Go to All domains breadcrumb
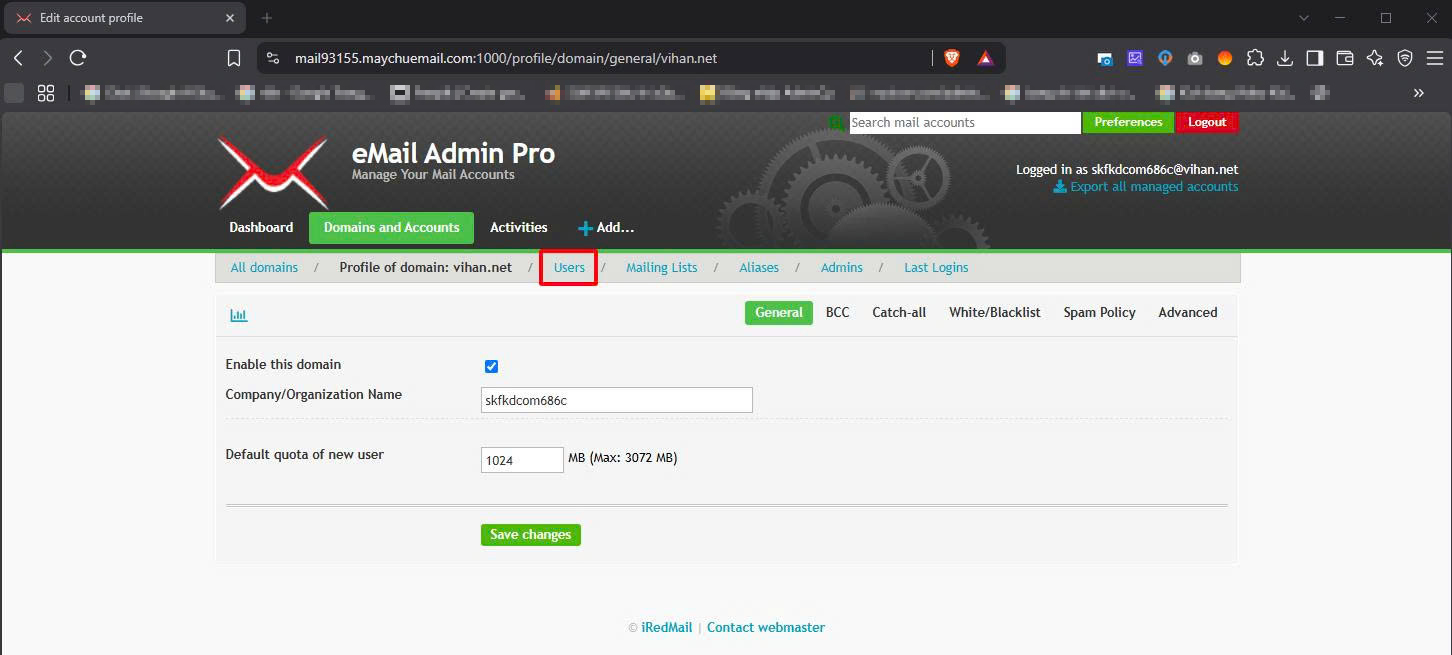This screenshot has height=655, width=1452. [x=264, y=268]
